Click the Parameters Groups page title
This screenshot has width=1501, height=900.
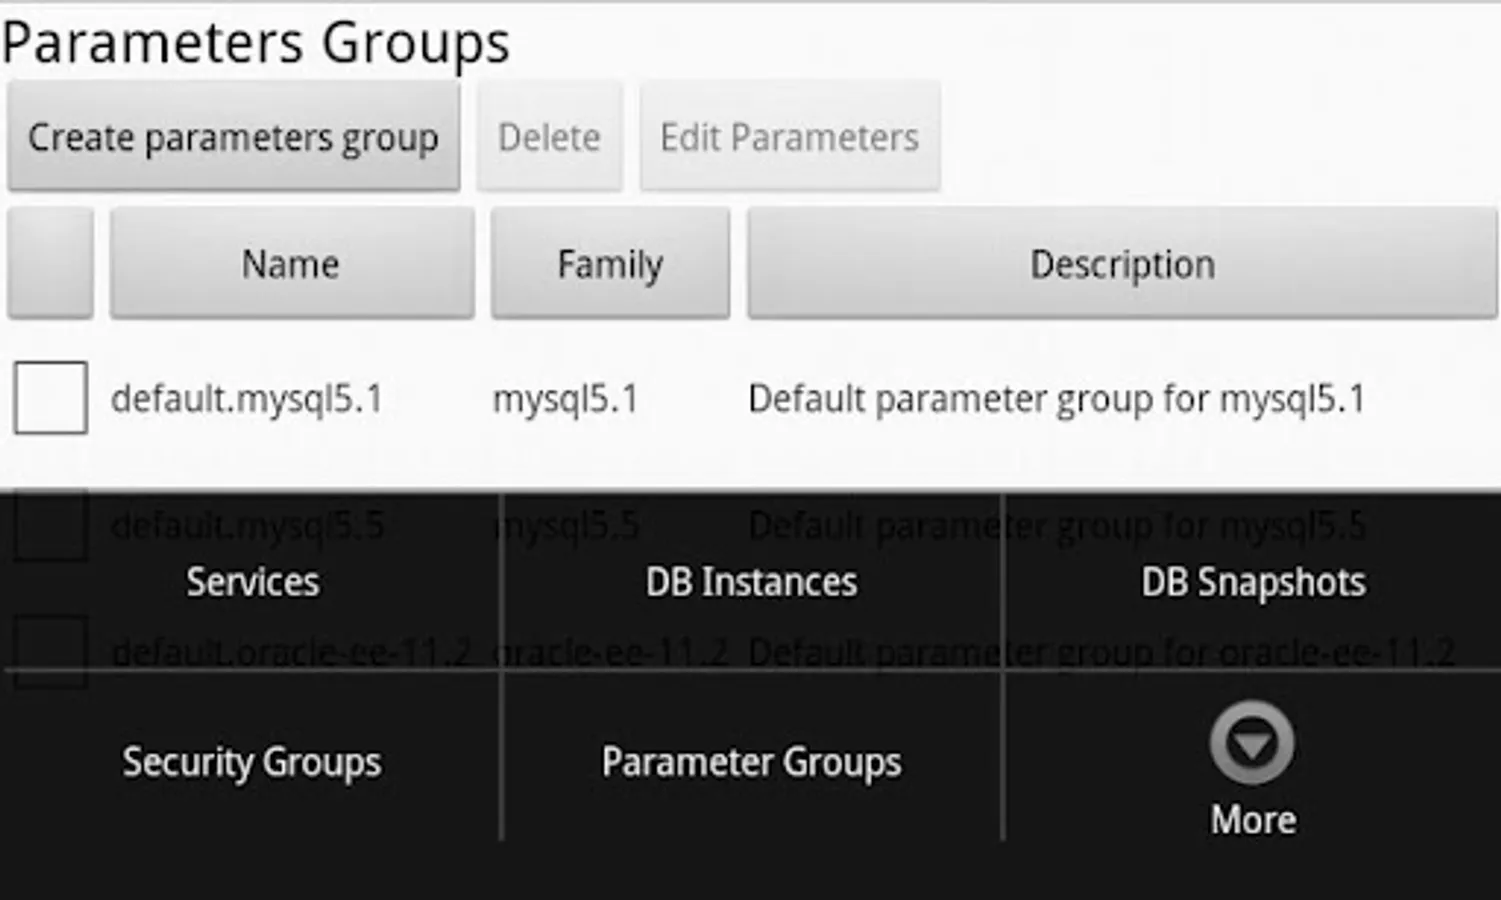(x=256, y=43)
